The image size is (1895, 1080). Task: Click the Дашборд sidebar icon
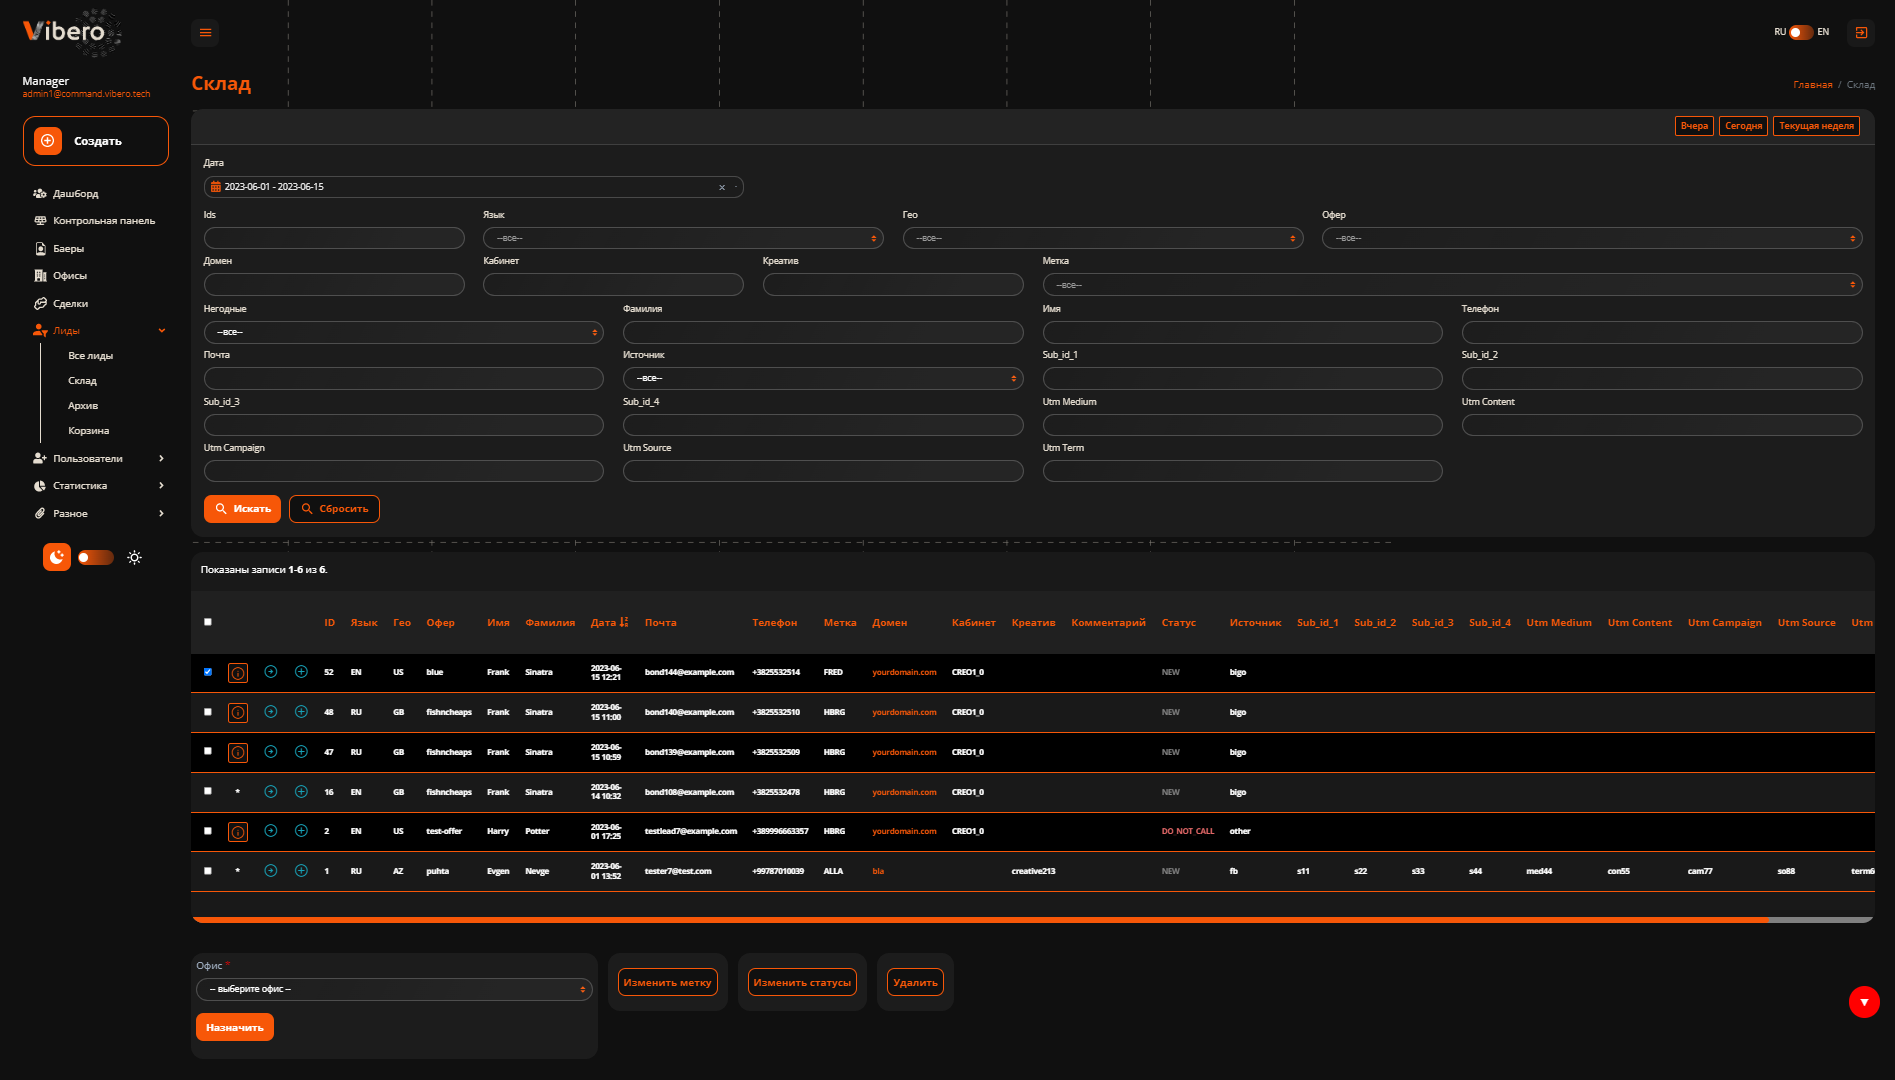40,194
